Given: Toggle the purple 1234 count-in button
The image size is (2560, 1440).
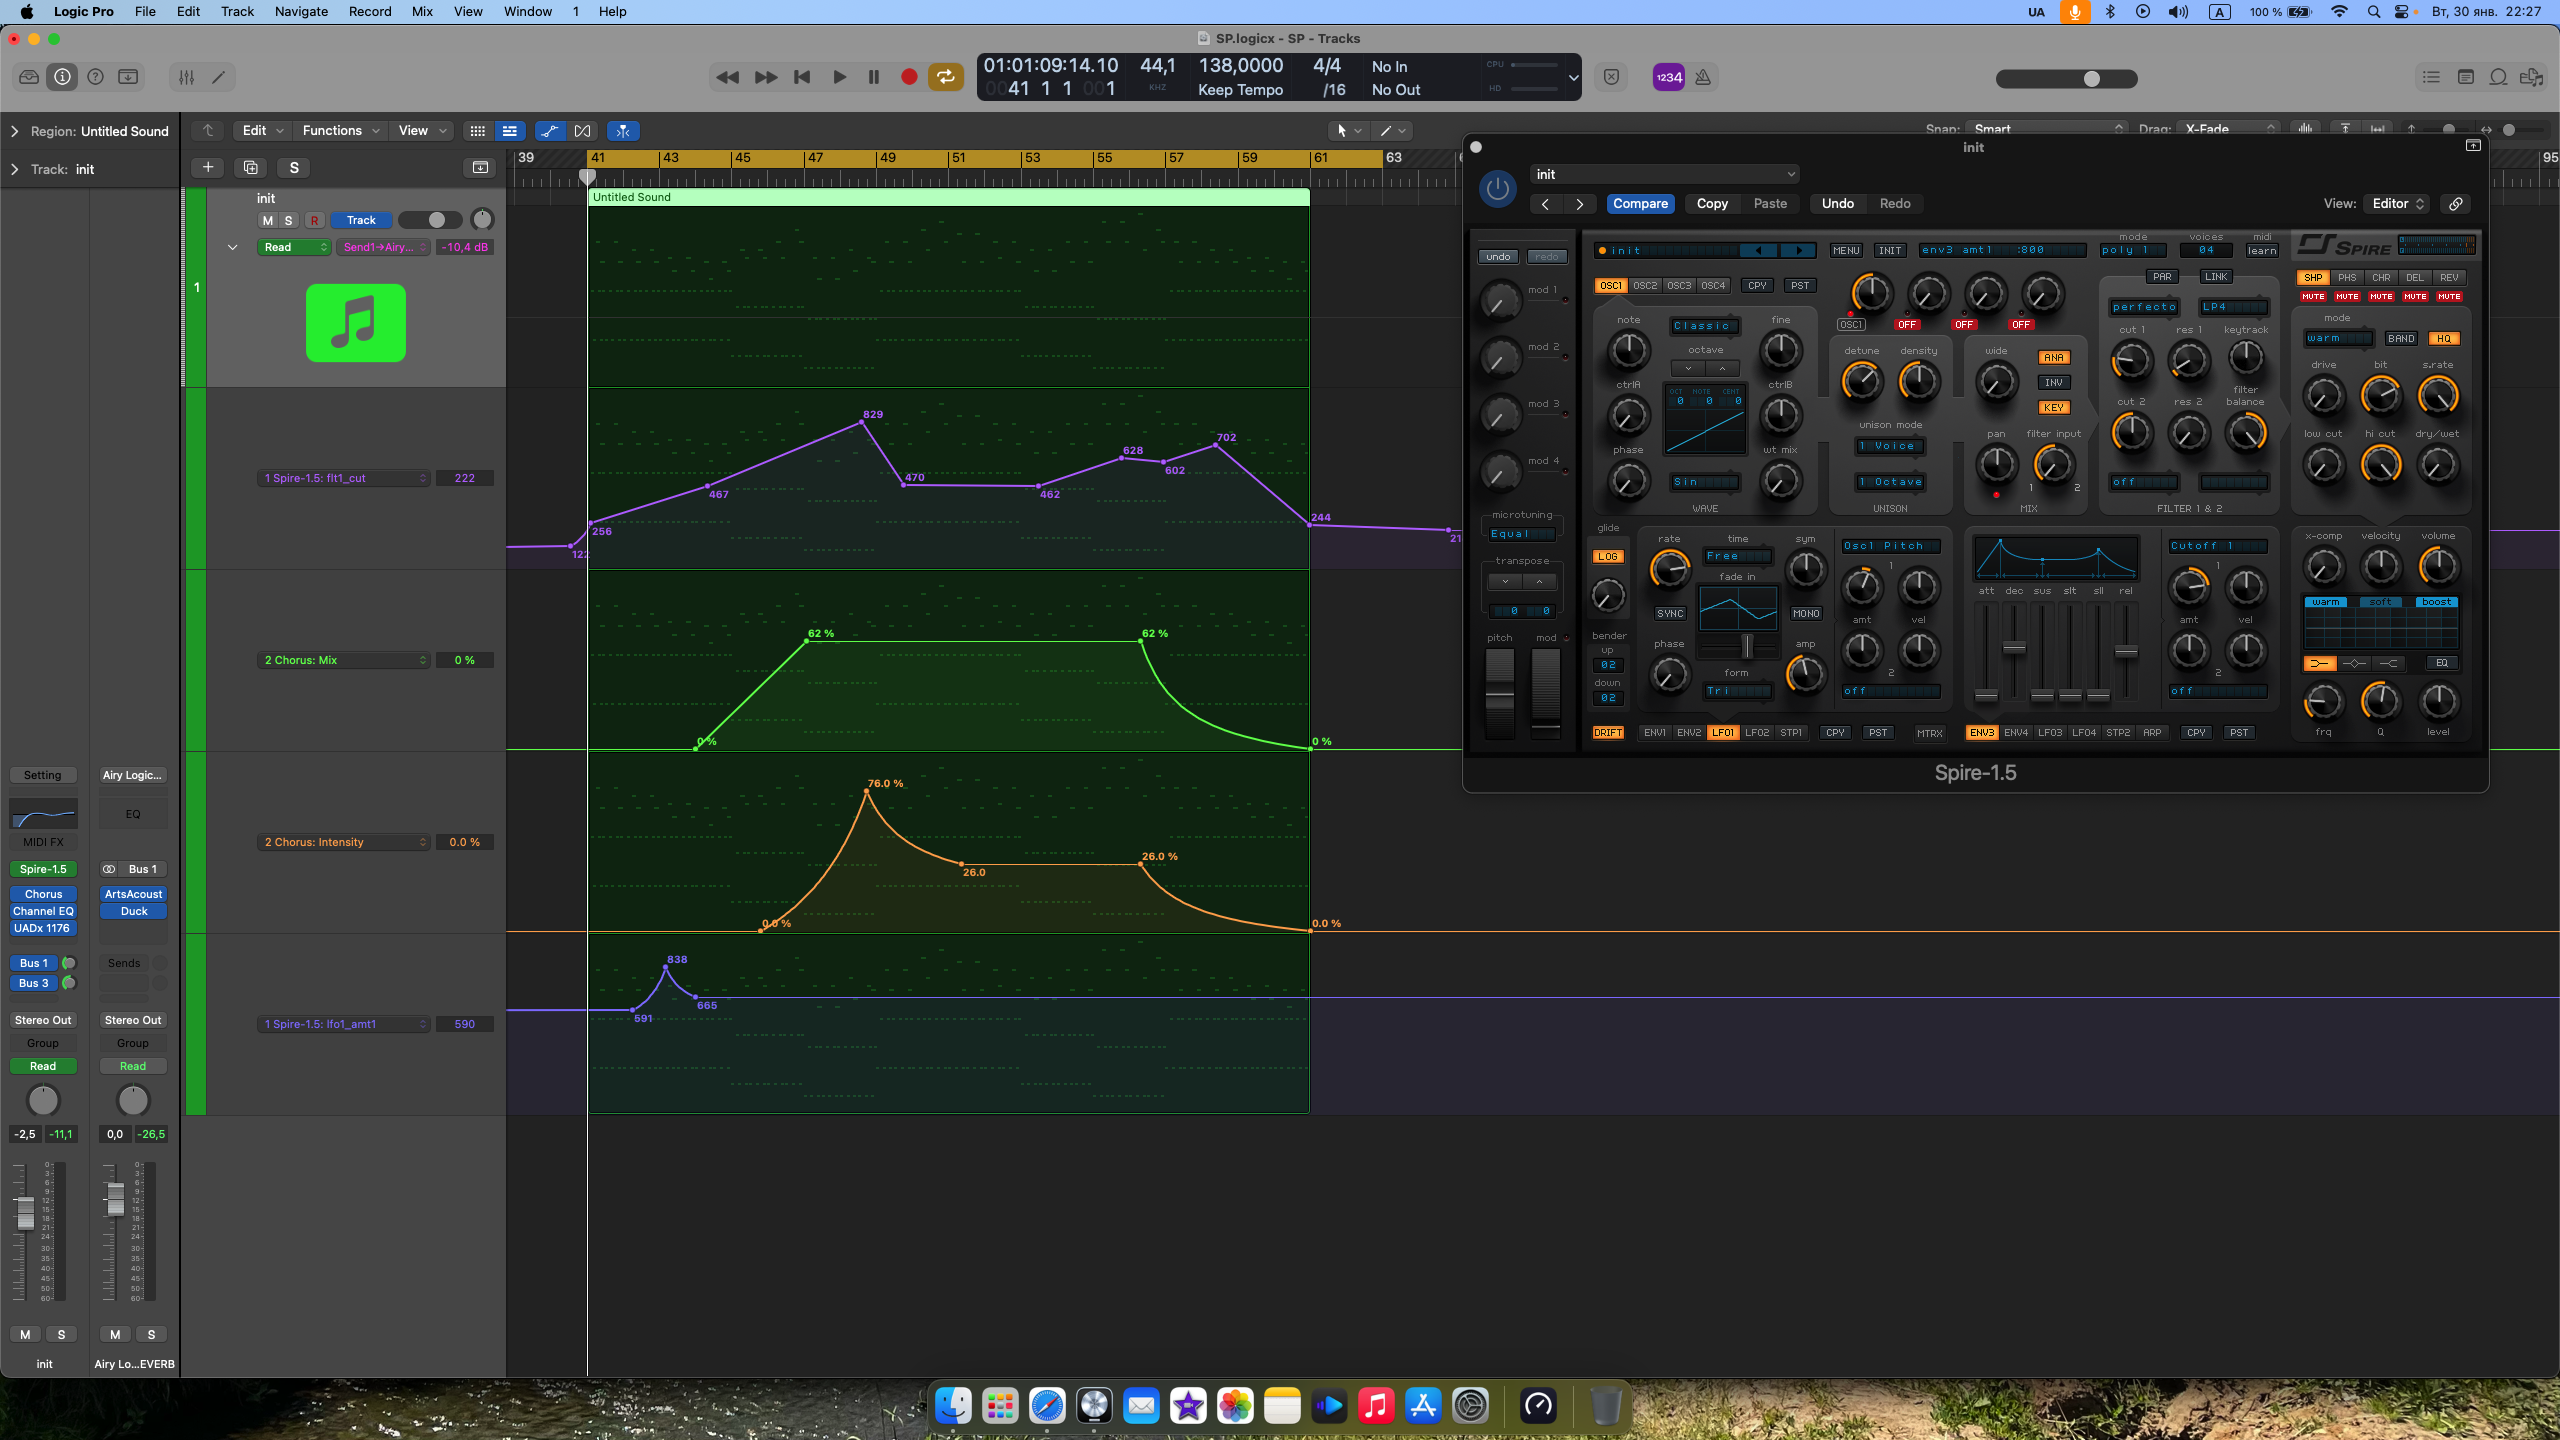Looking at the screenshot, I should pos(1668,77).
